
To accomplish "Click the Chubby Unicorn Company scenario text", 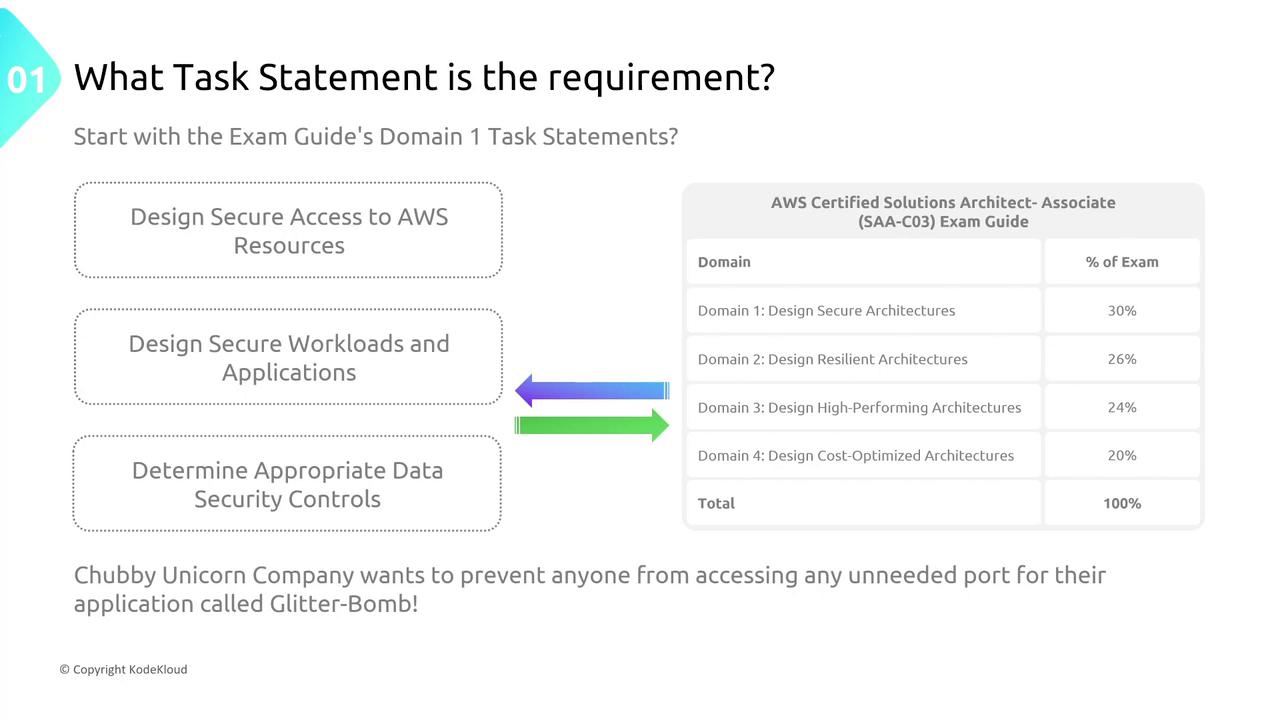I will pyautogui.click(x=589, y=589).
